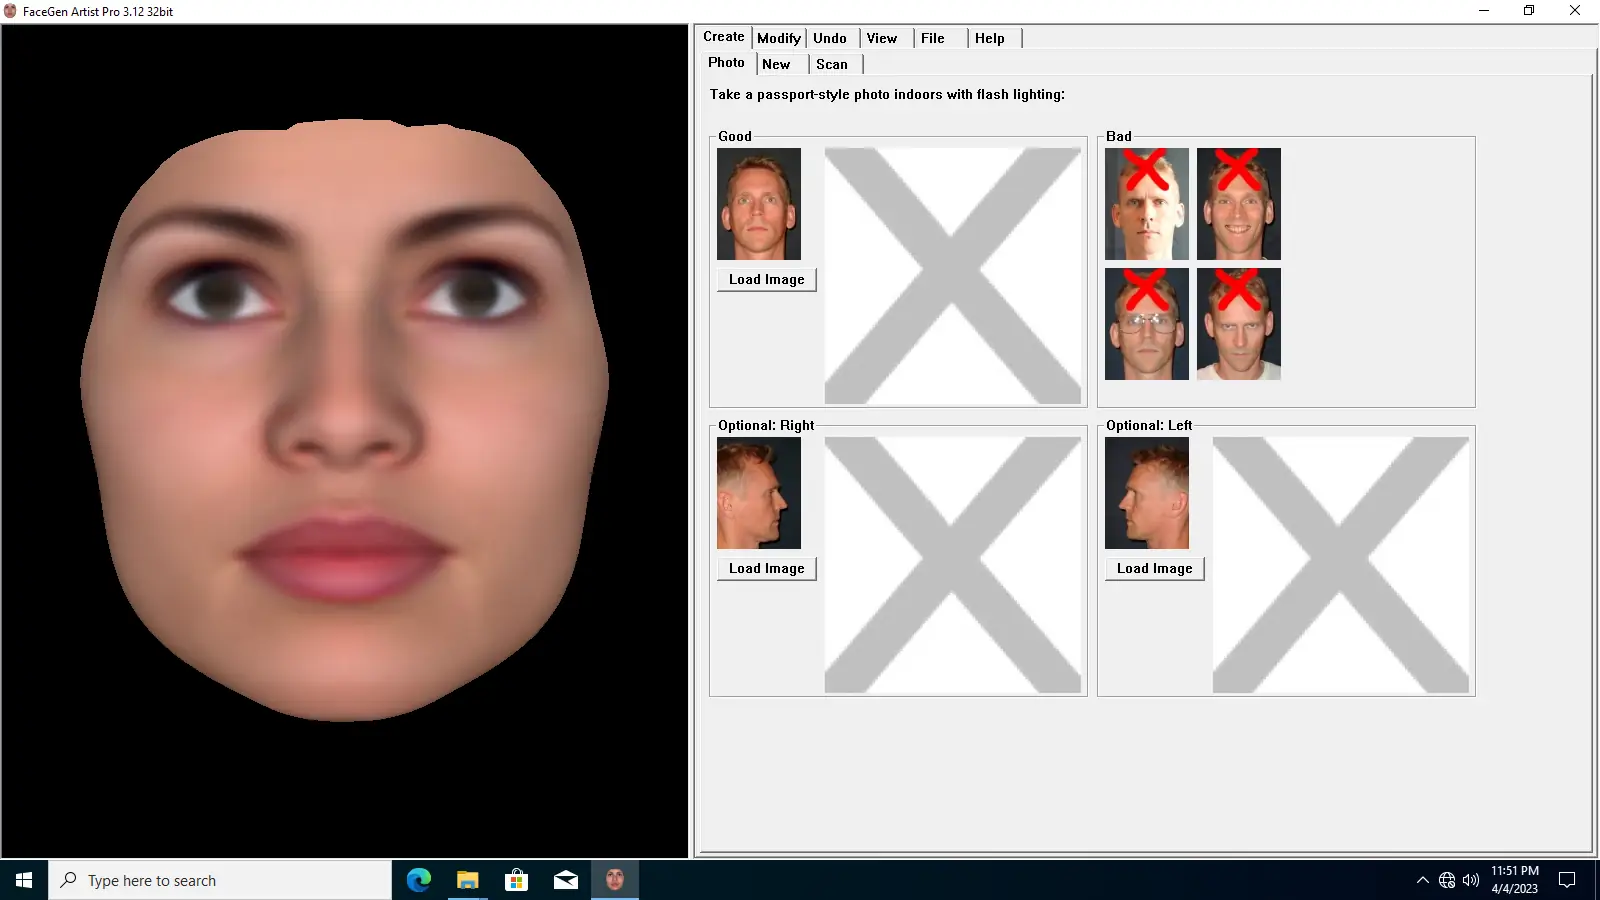The height and width of the screenshot is (900, 1600).
Task: Show hidden system tray icons
Action: (1422, 880)
